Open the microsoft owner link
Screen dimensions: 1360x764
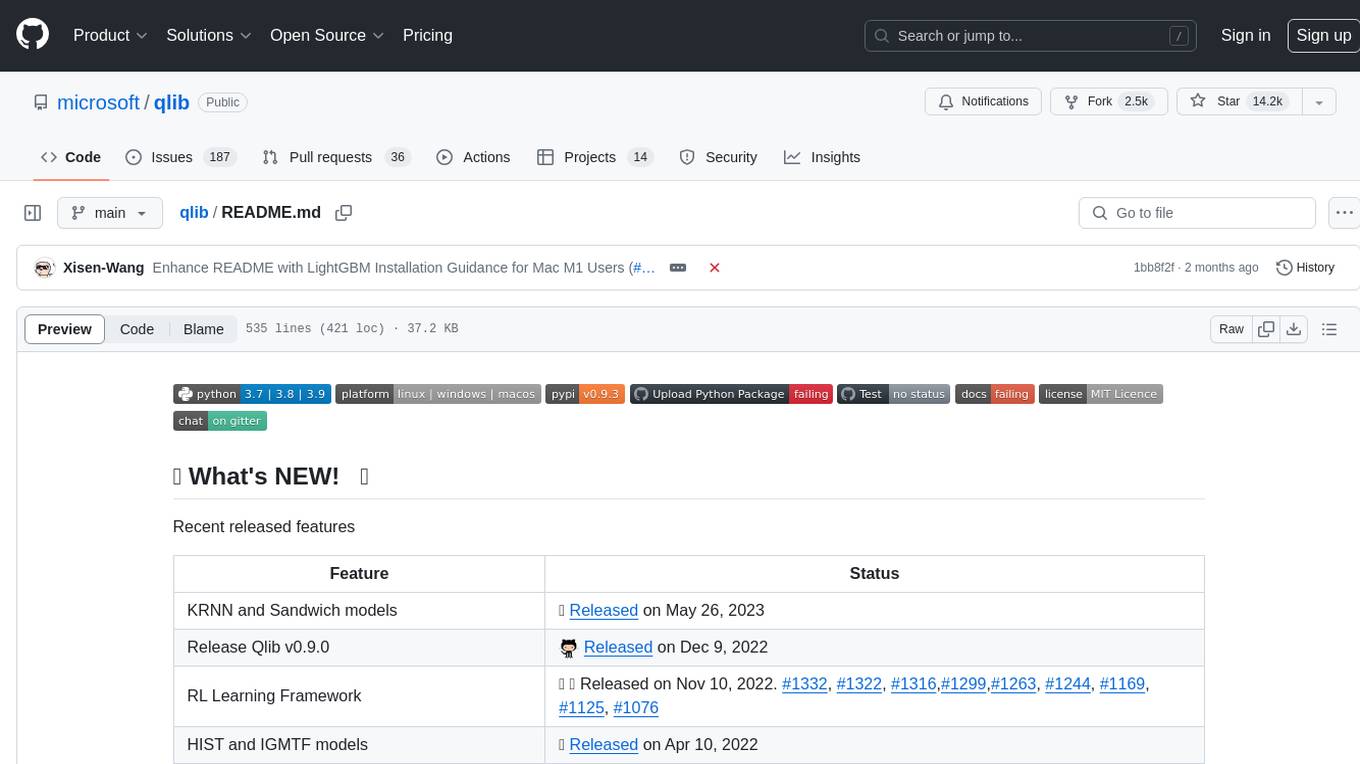98,102
